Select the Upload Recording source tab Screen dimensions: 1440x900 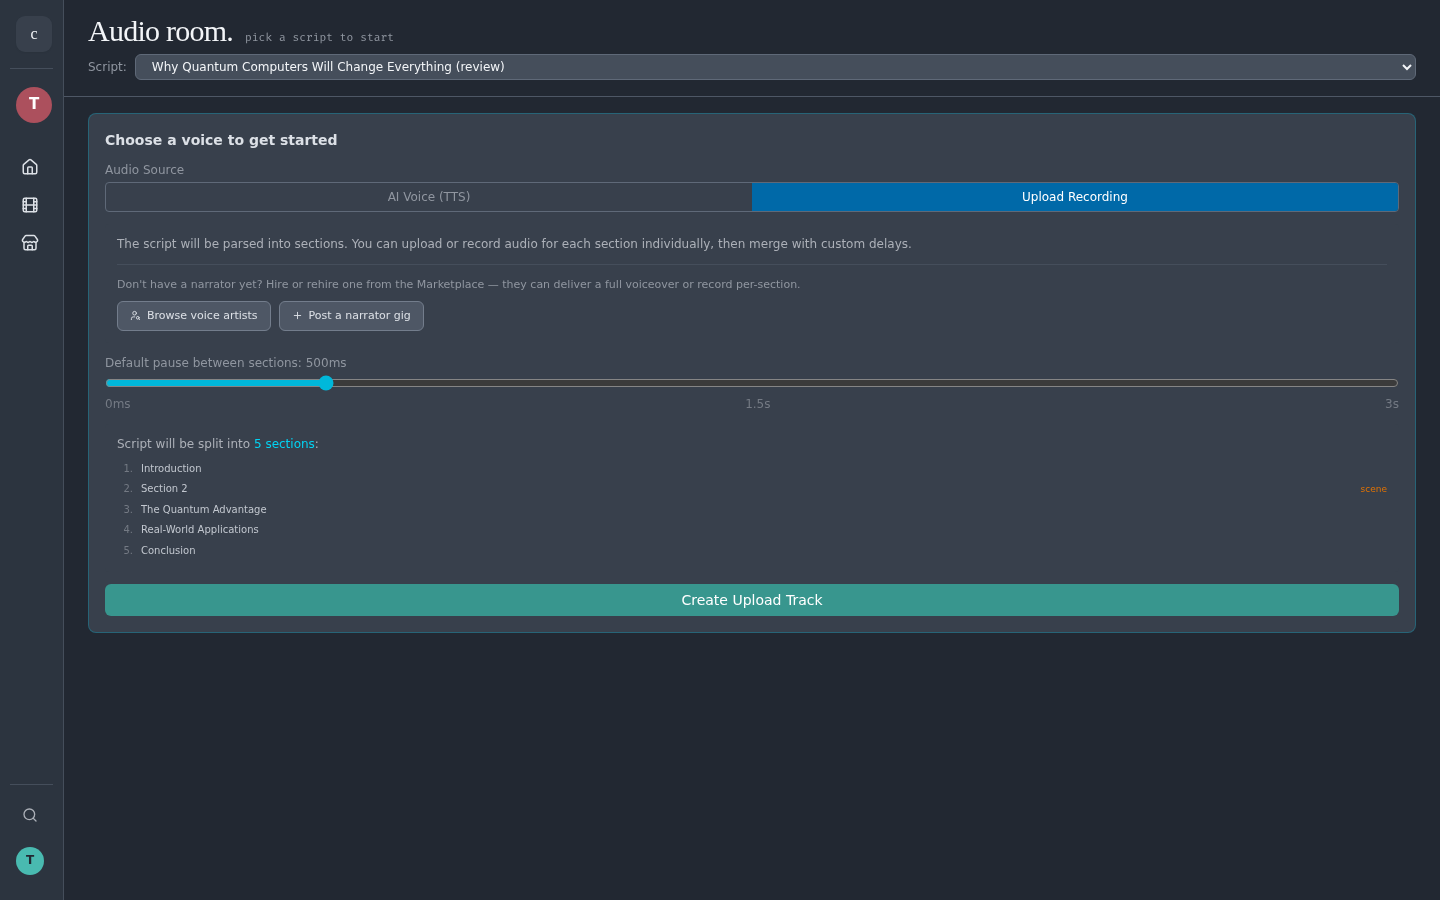[x=1075, y=197]
